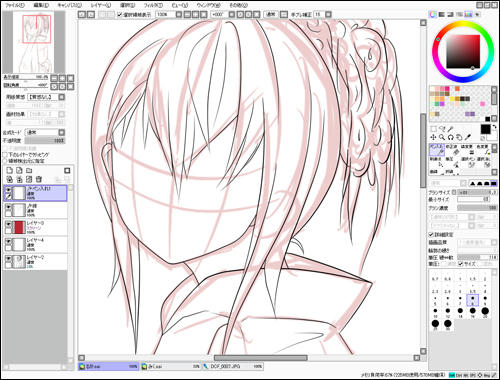500x380 pixels.
Task: Select the Lasso selection tool
Action: click(442, 129)
